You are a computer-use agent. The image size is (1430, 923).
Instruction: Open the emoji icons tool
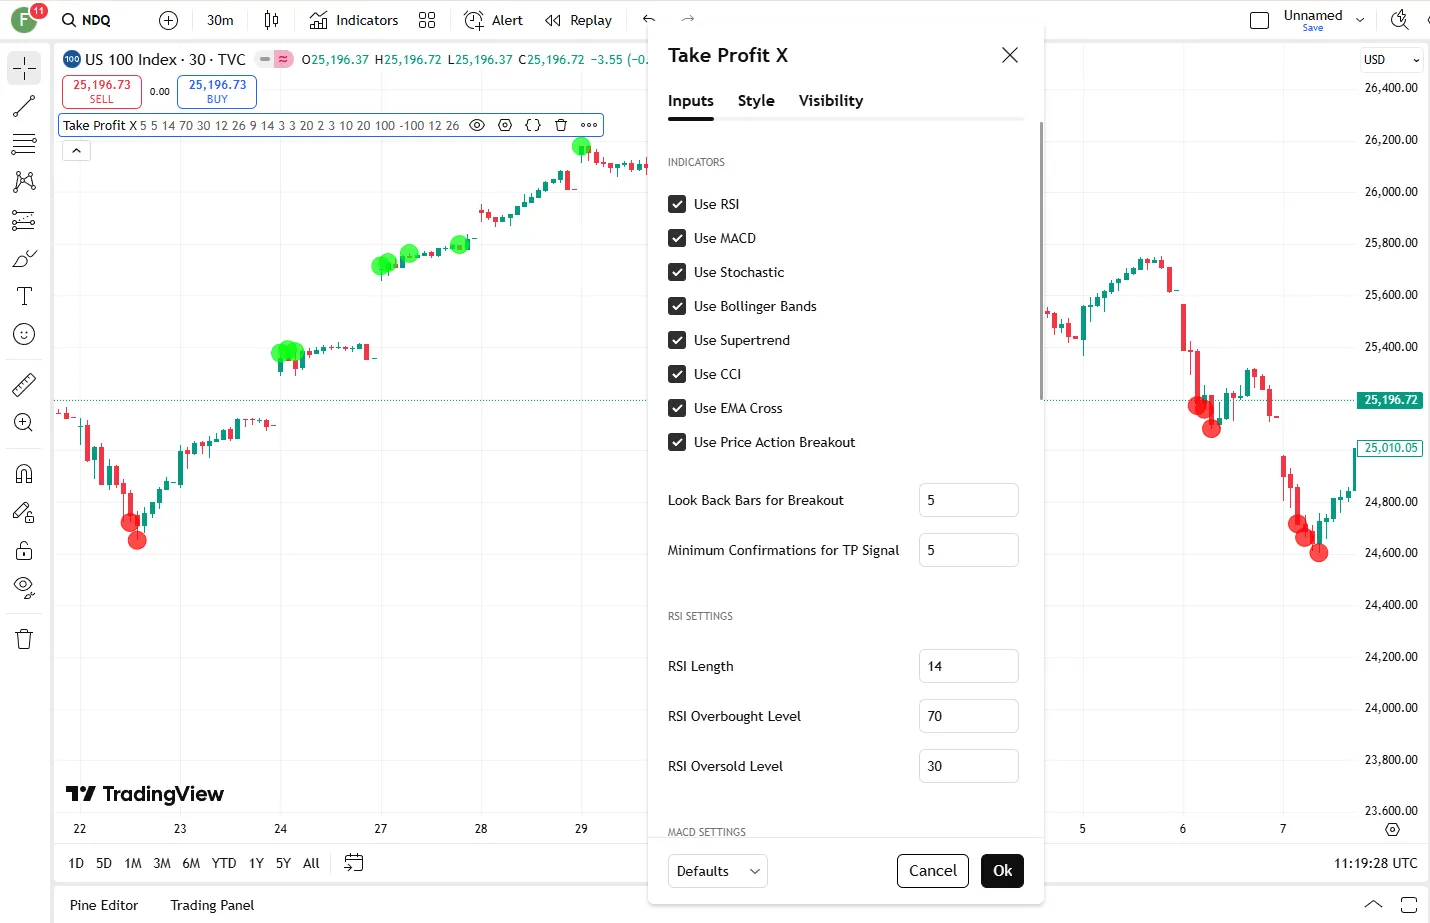point(24,334)
